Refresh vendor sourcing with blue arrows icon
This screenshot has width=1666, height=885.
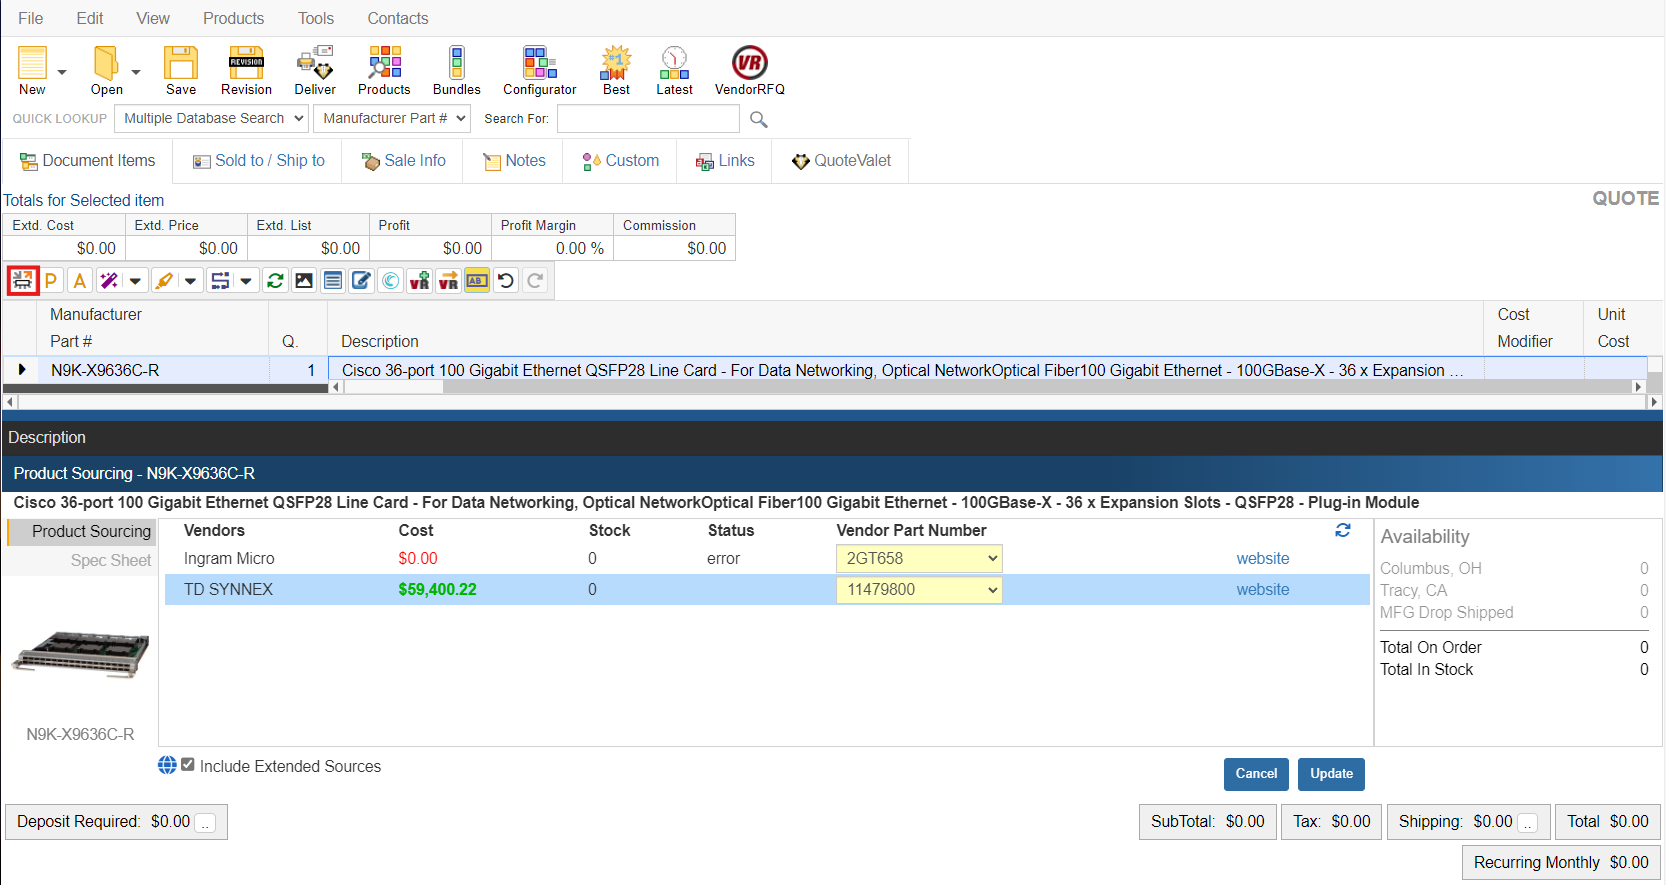[1343, 531]
